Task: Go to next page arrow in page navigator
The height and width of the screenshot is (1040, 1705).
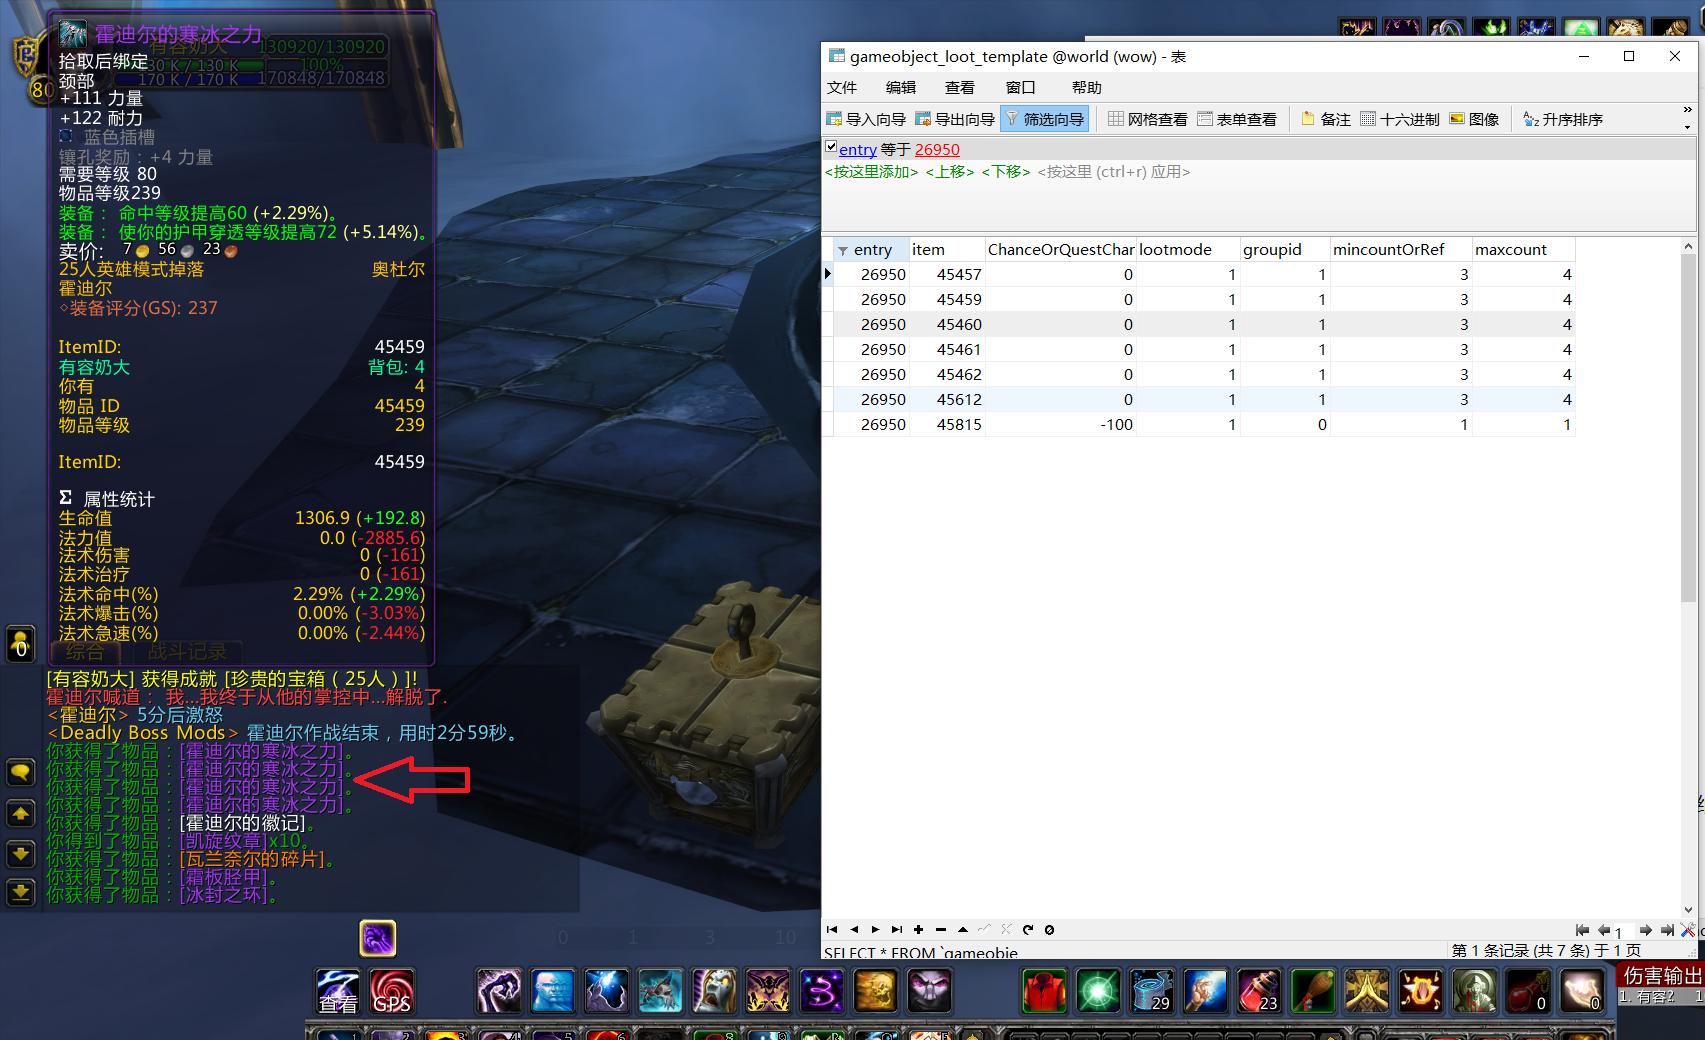Action: coord(1645,930)
